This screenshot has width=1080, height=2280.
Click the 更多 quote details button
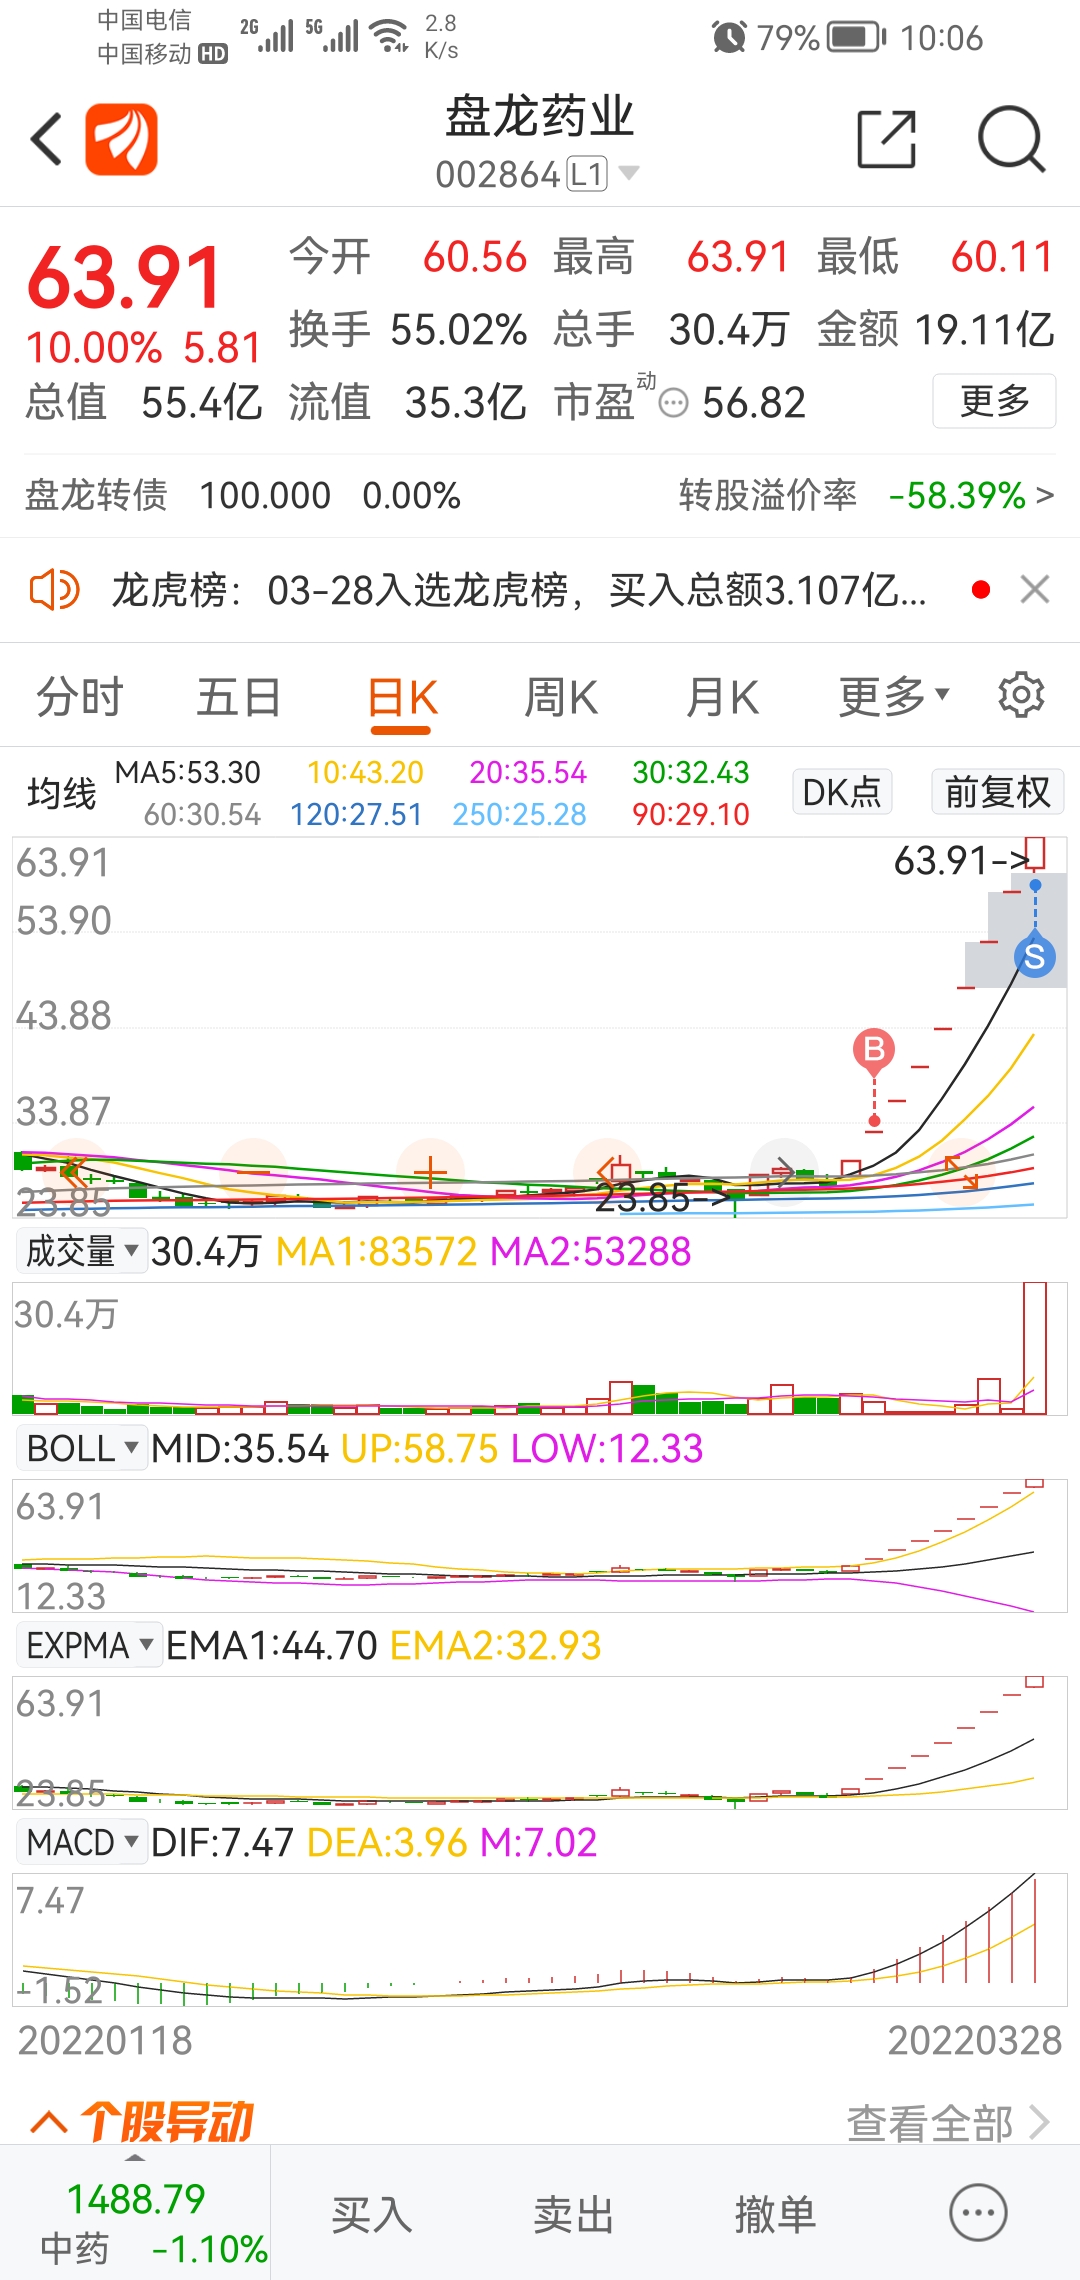point(994,401)
